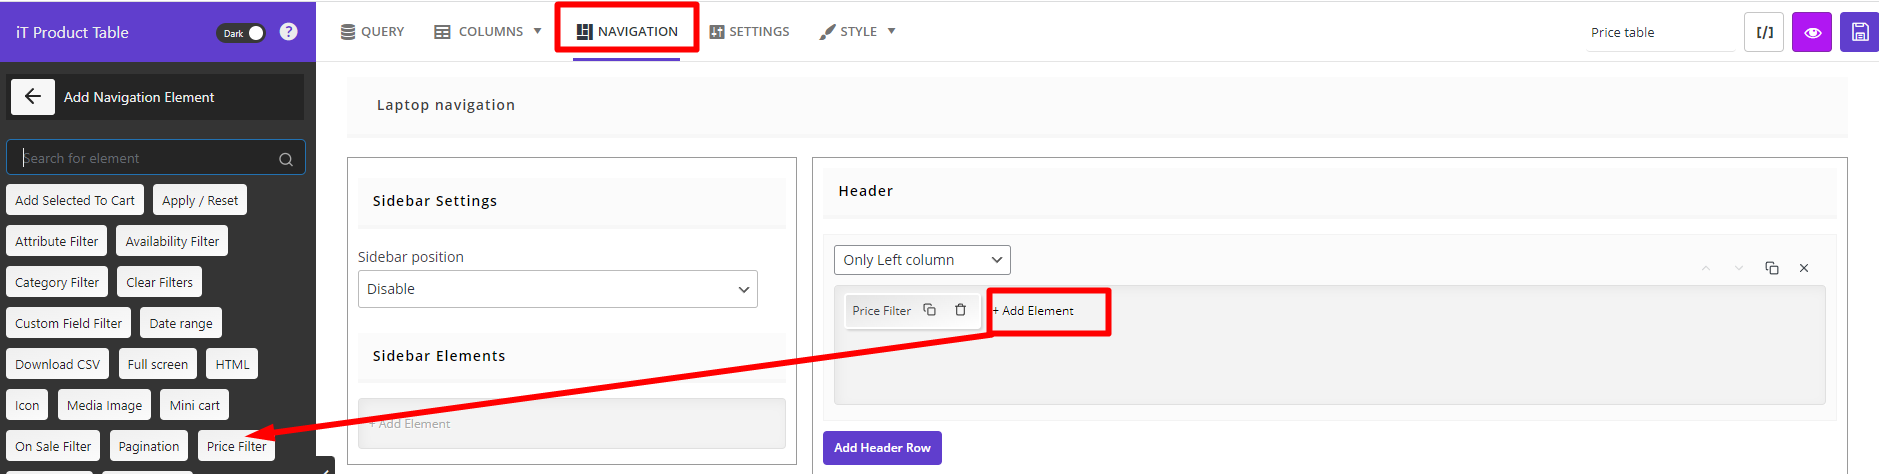The image size is (1879, 474).
Task: Open the Sidebar position dropdown
Action: 558,289
